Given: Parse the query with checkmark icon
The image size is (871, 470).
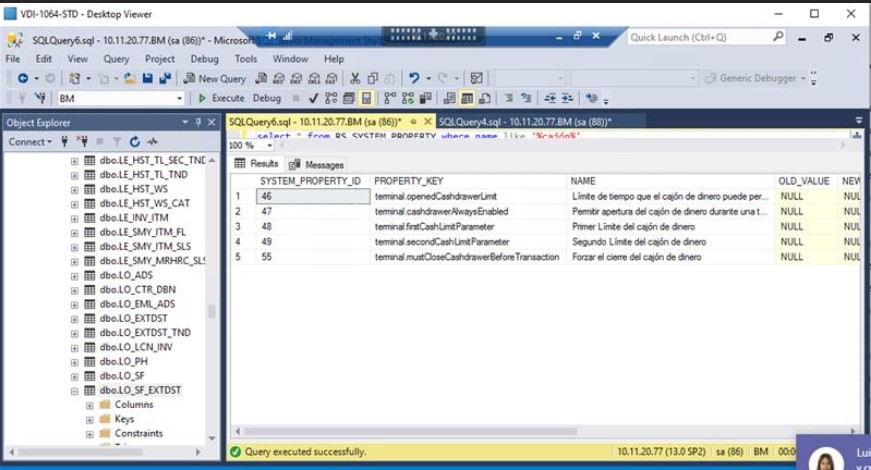Looking at the screenshot, I should tap(313, 98).
